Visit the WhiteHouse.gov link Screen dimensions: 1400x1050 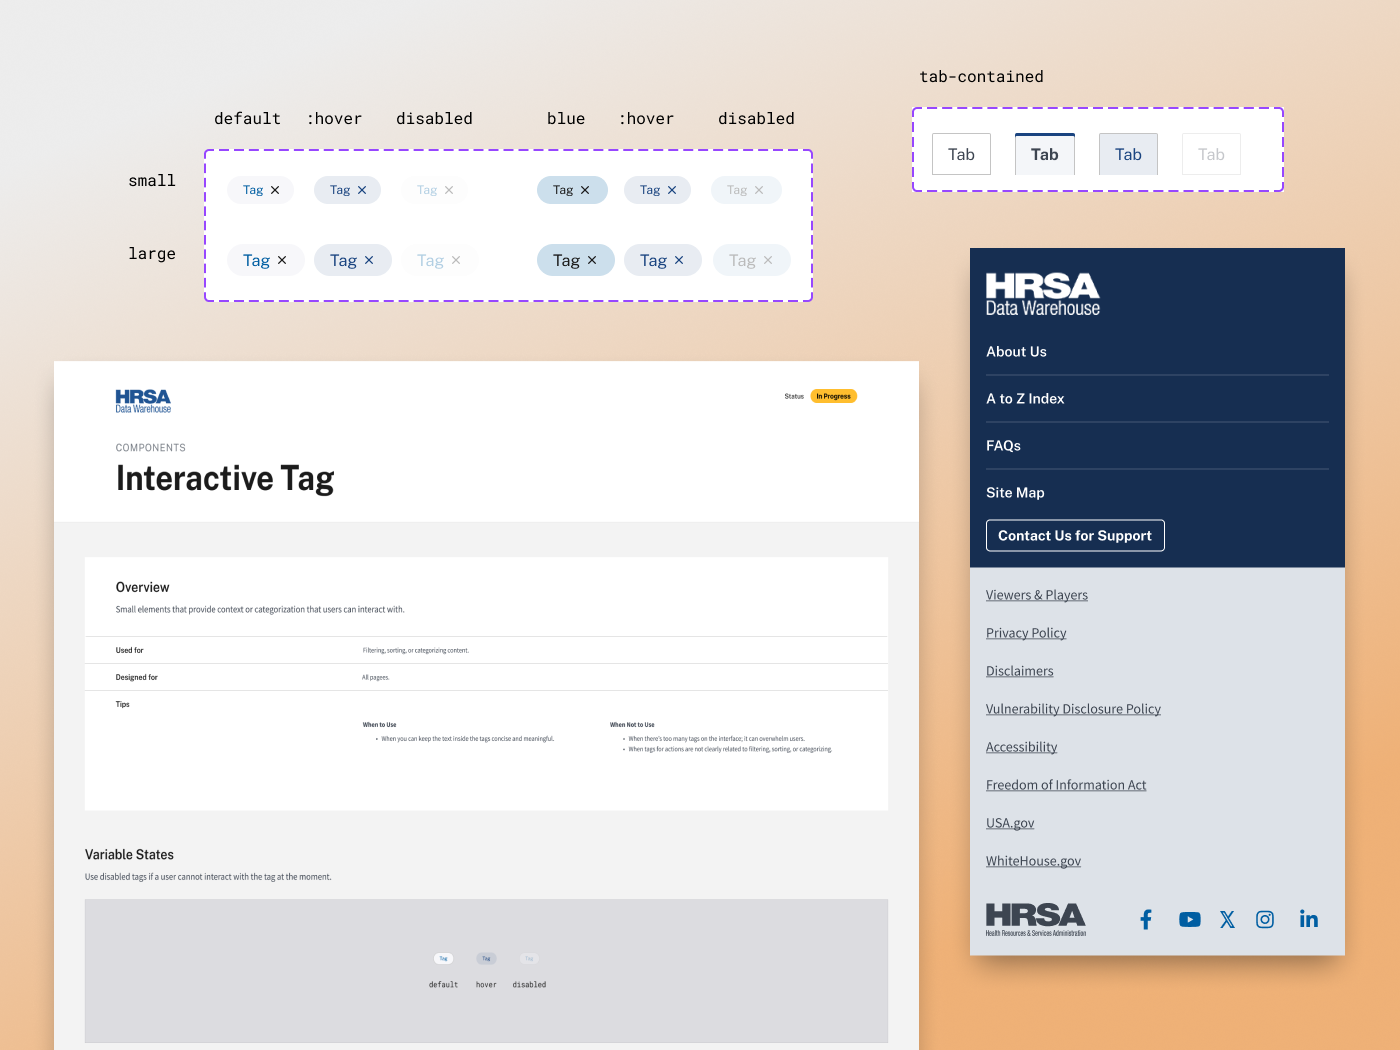point(1033,861)
